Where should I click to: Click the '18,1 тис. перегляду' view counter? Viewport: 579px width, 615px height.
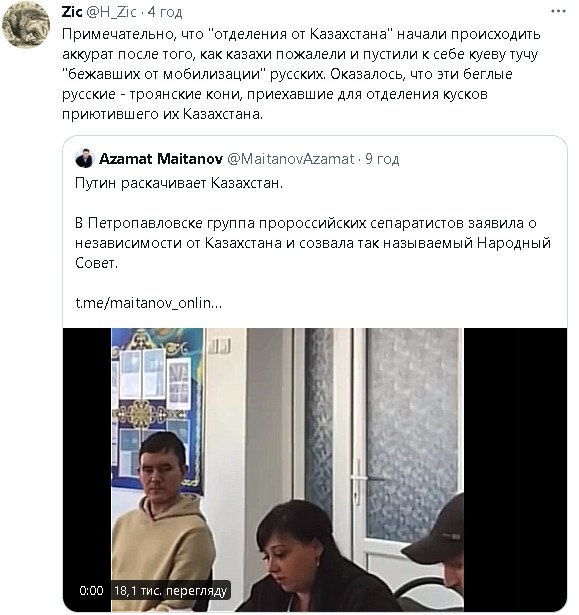point(171,591)
